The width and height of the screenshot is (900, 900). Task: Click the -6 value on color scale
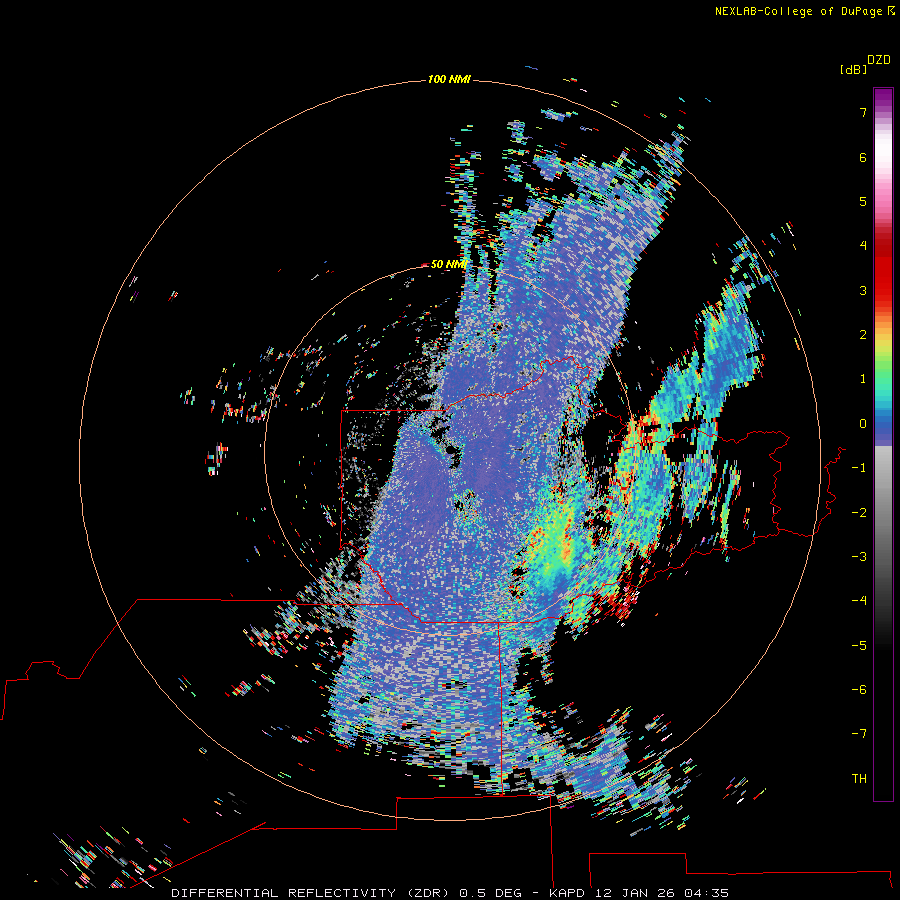859,690
